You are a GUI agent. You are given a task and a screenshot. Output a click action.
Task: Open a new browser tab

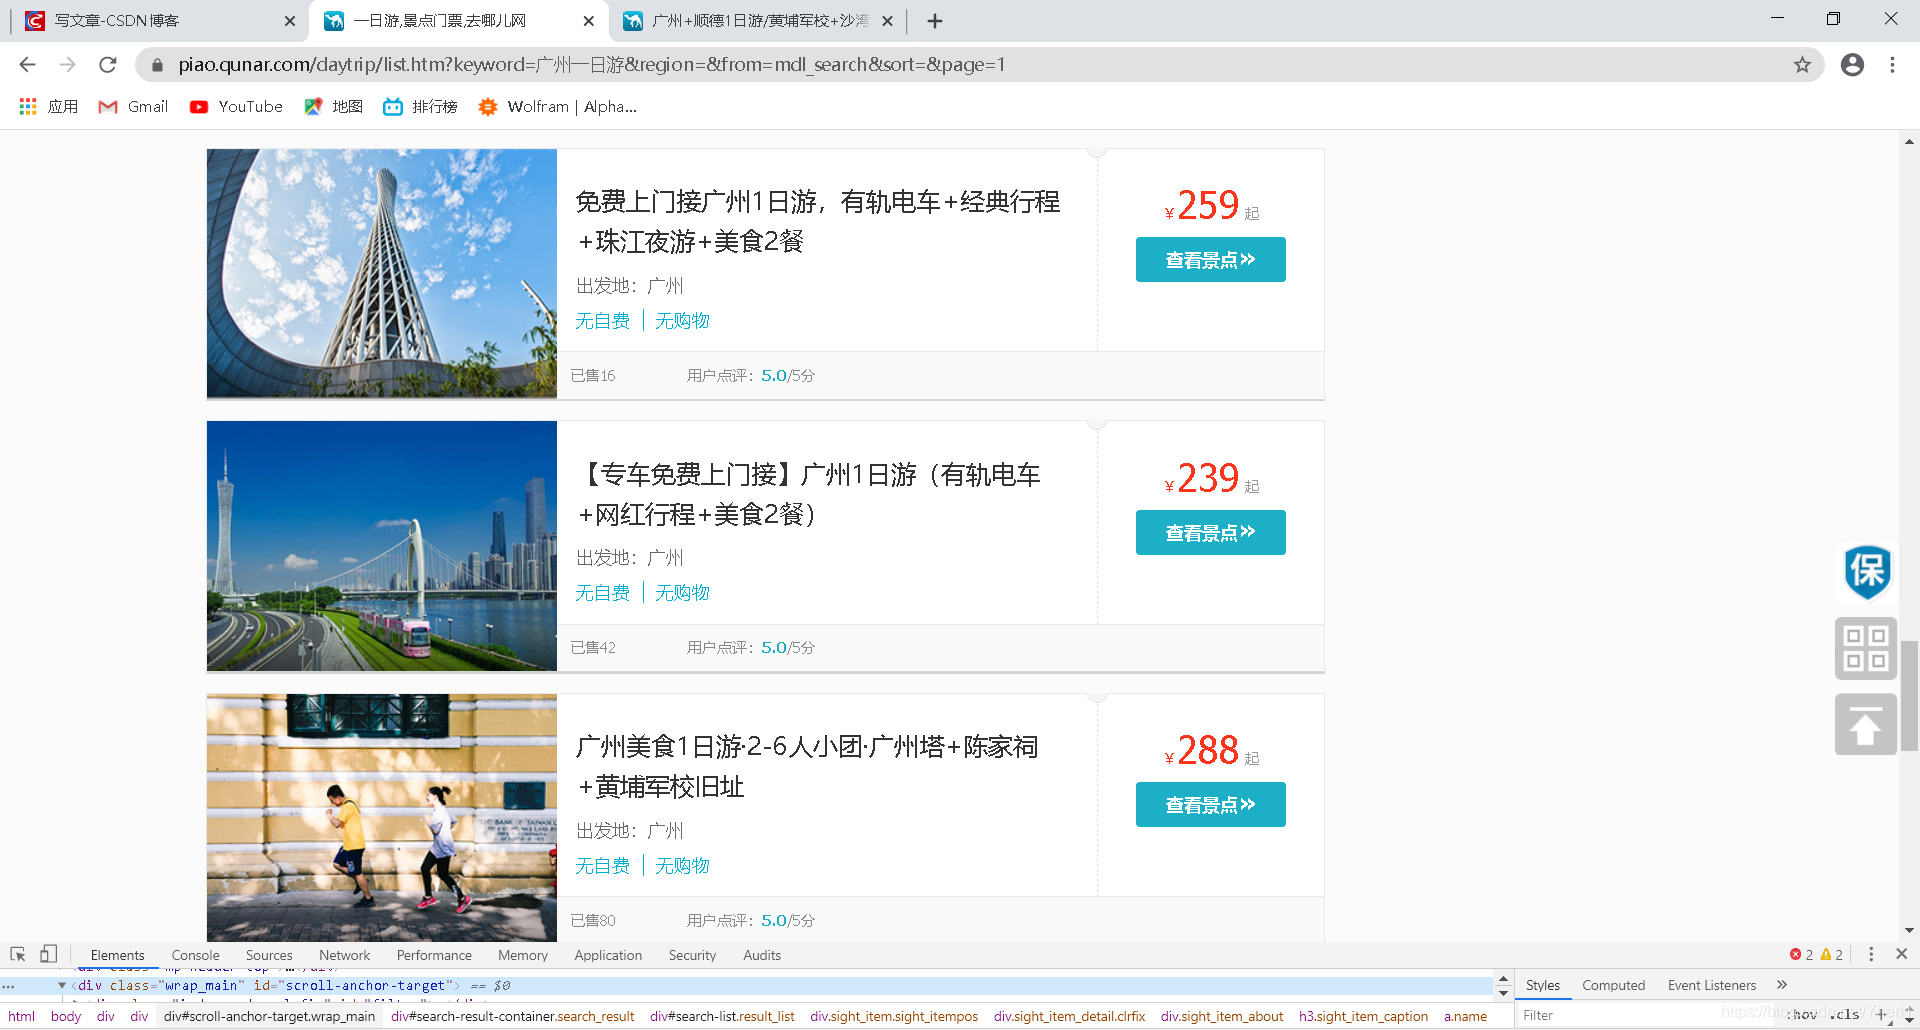935,21
